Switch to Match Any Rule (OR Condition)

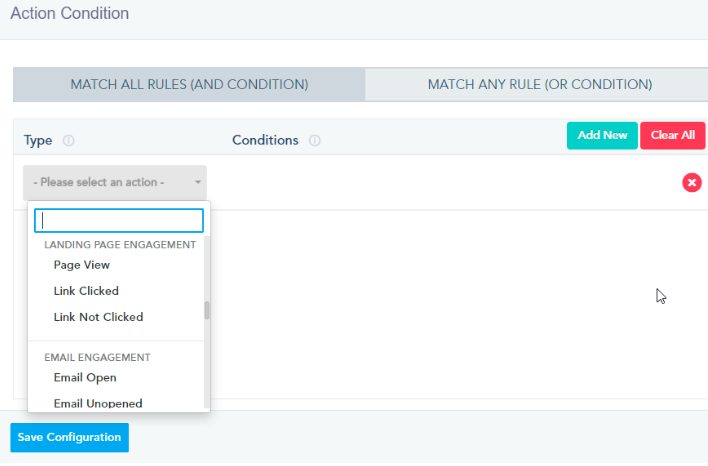tap(539, 84)
